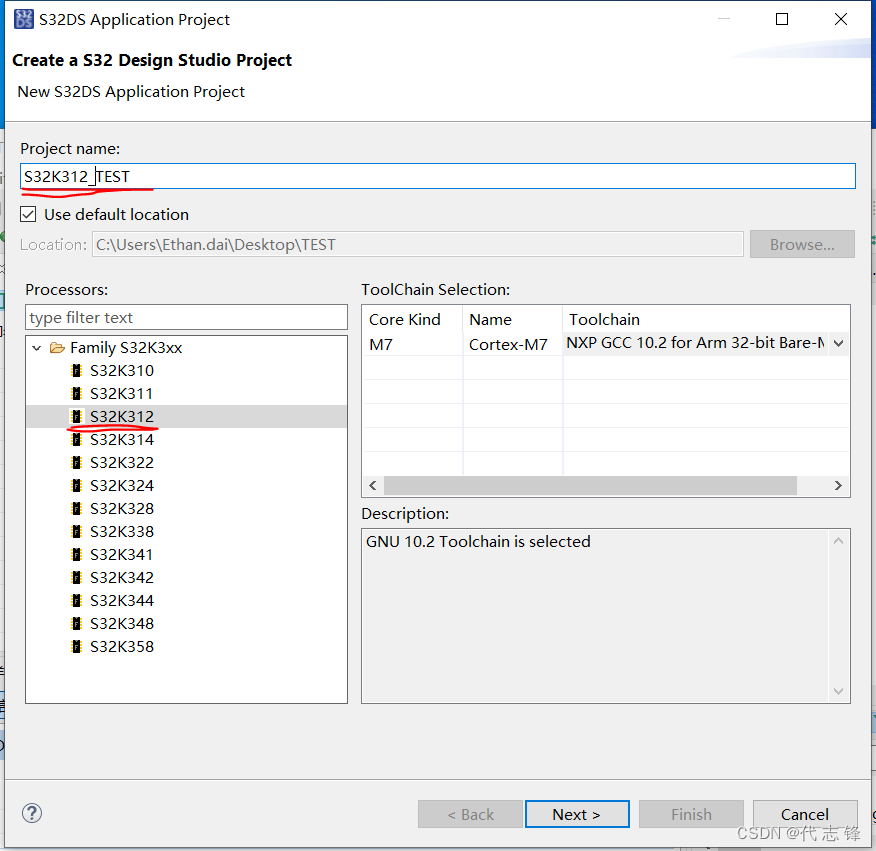Cancel the new project wizard
This screenshot has height=851, width=876.
[x=805, y=814]
